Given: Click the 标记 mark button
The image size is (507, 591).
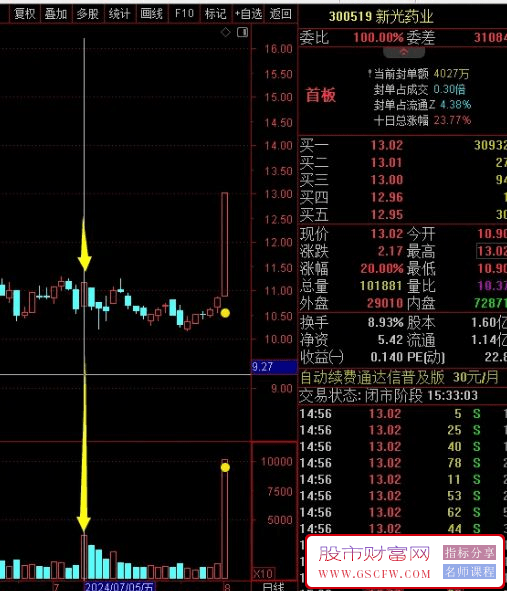Looking at the screenshot, I should [x=216, y=14].
